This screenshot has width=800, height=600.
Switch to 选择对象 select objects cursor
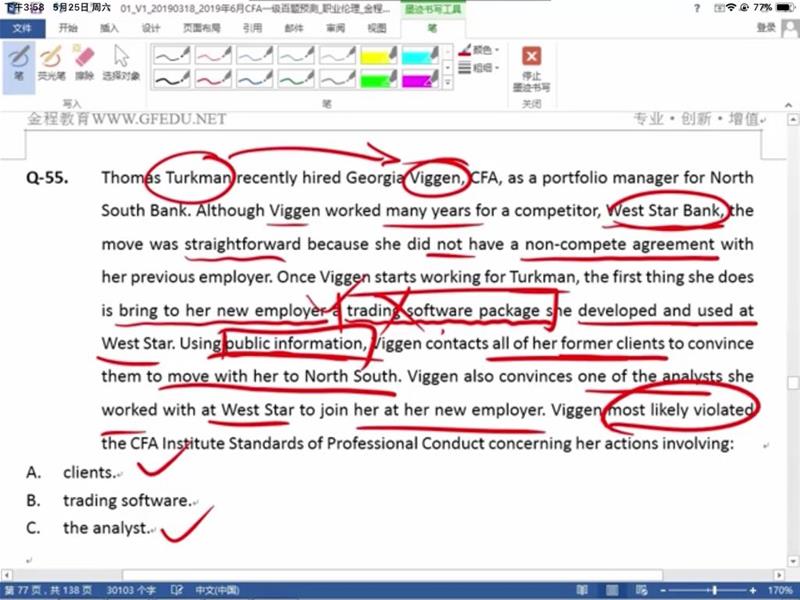(x=121, y=64)
